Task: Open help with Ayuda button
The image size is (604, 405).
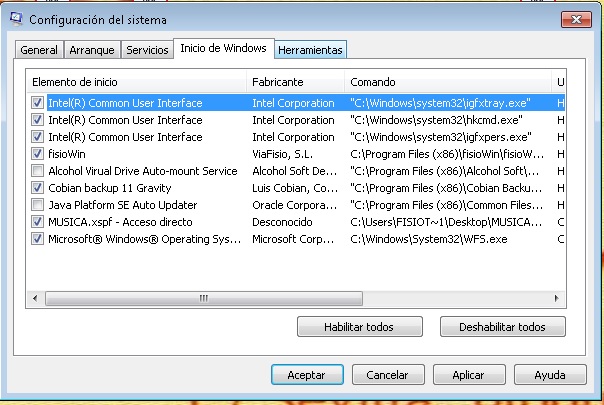Action: (550, 375)
